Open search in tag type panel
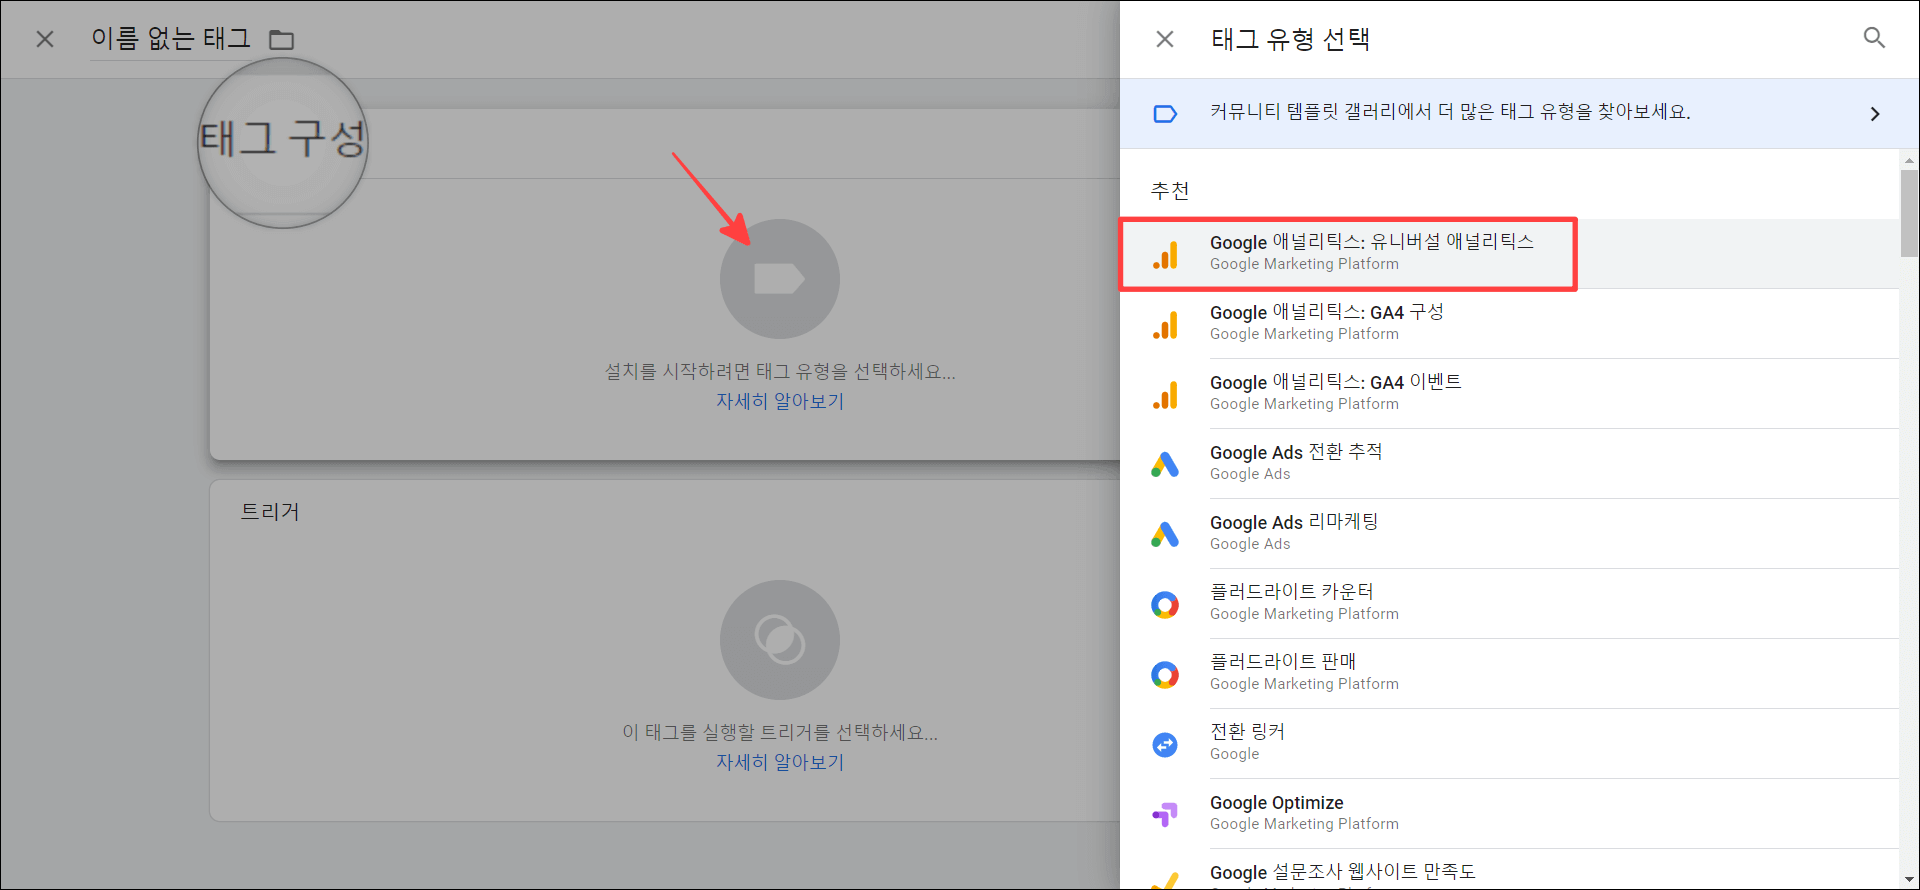1920x890 pixels. pyautogui.click(x=1874, y=38)
